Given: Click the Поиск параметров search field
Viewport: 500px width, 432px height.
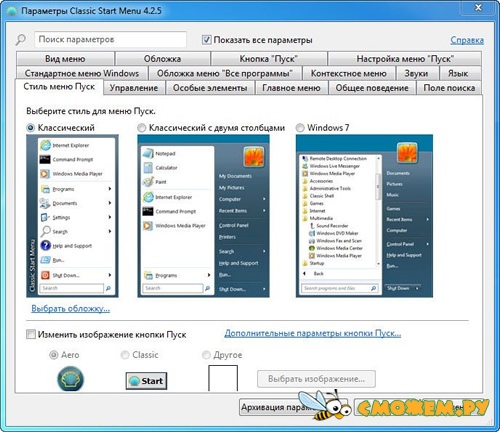Looking at the screenshot, I should pos(110,39).
